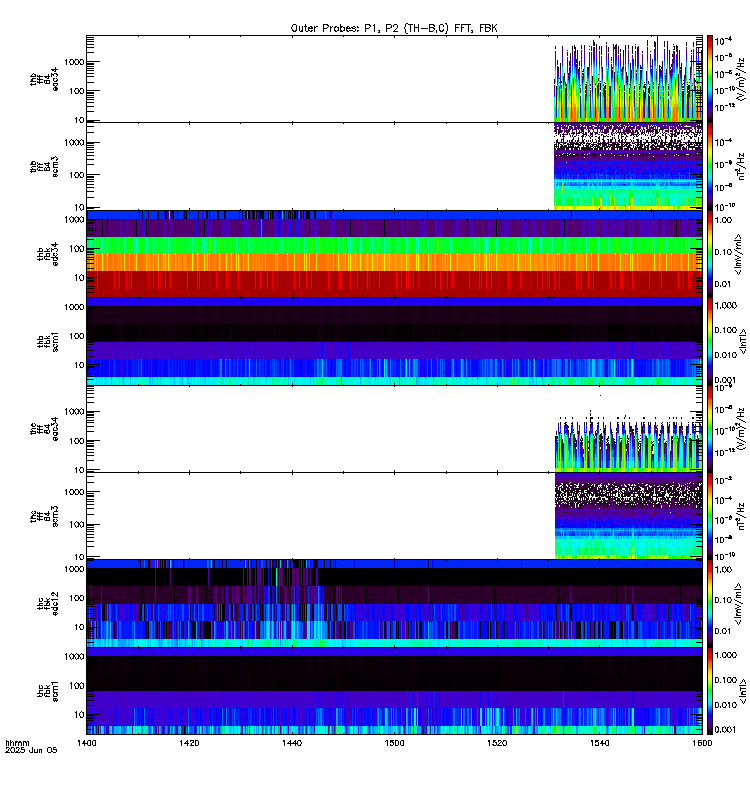Click the 100 y-axis tick of thb fbk scm1 panel
Screen dimensions: 750x800
[x=77, y=336]
